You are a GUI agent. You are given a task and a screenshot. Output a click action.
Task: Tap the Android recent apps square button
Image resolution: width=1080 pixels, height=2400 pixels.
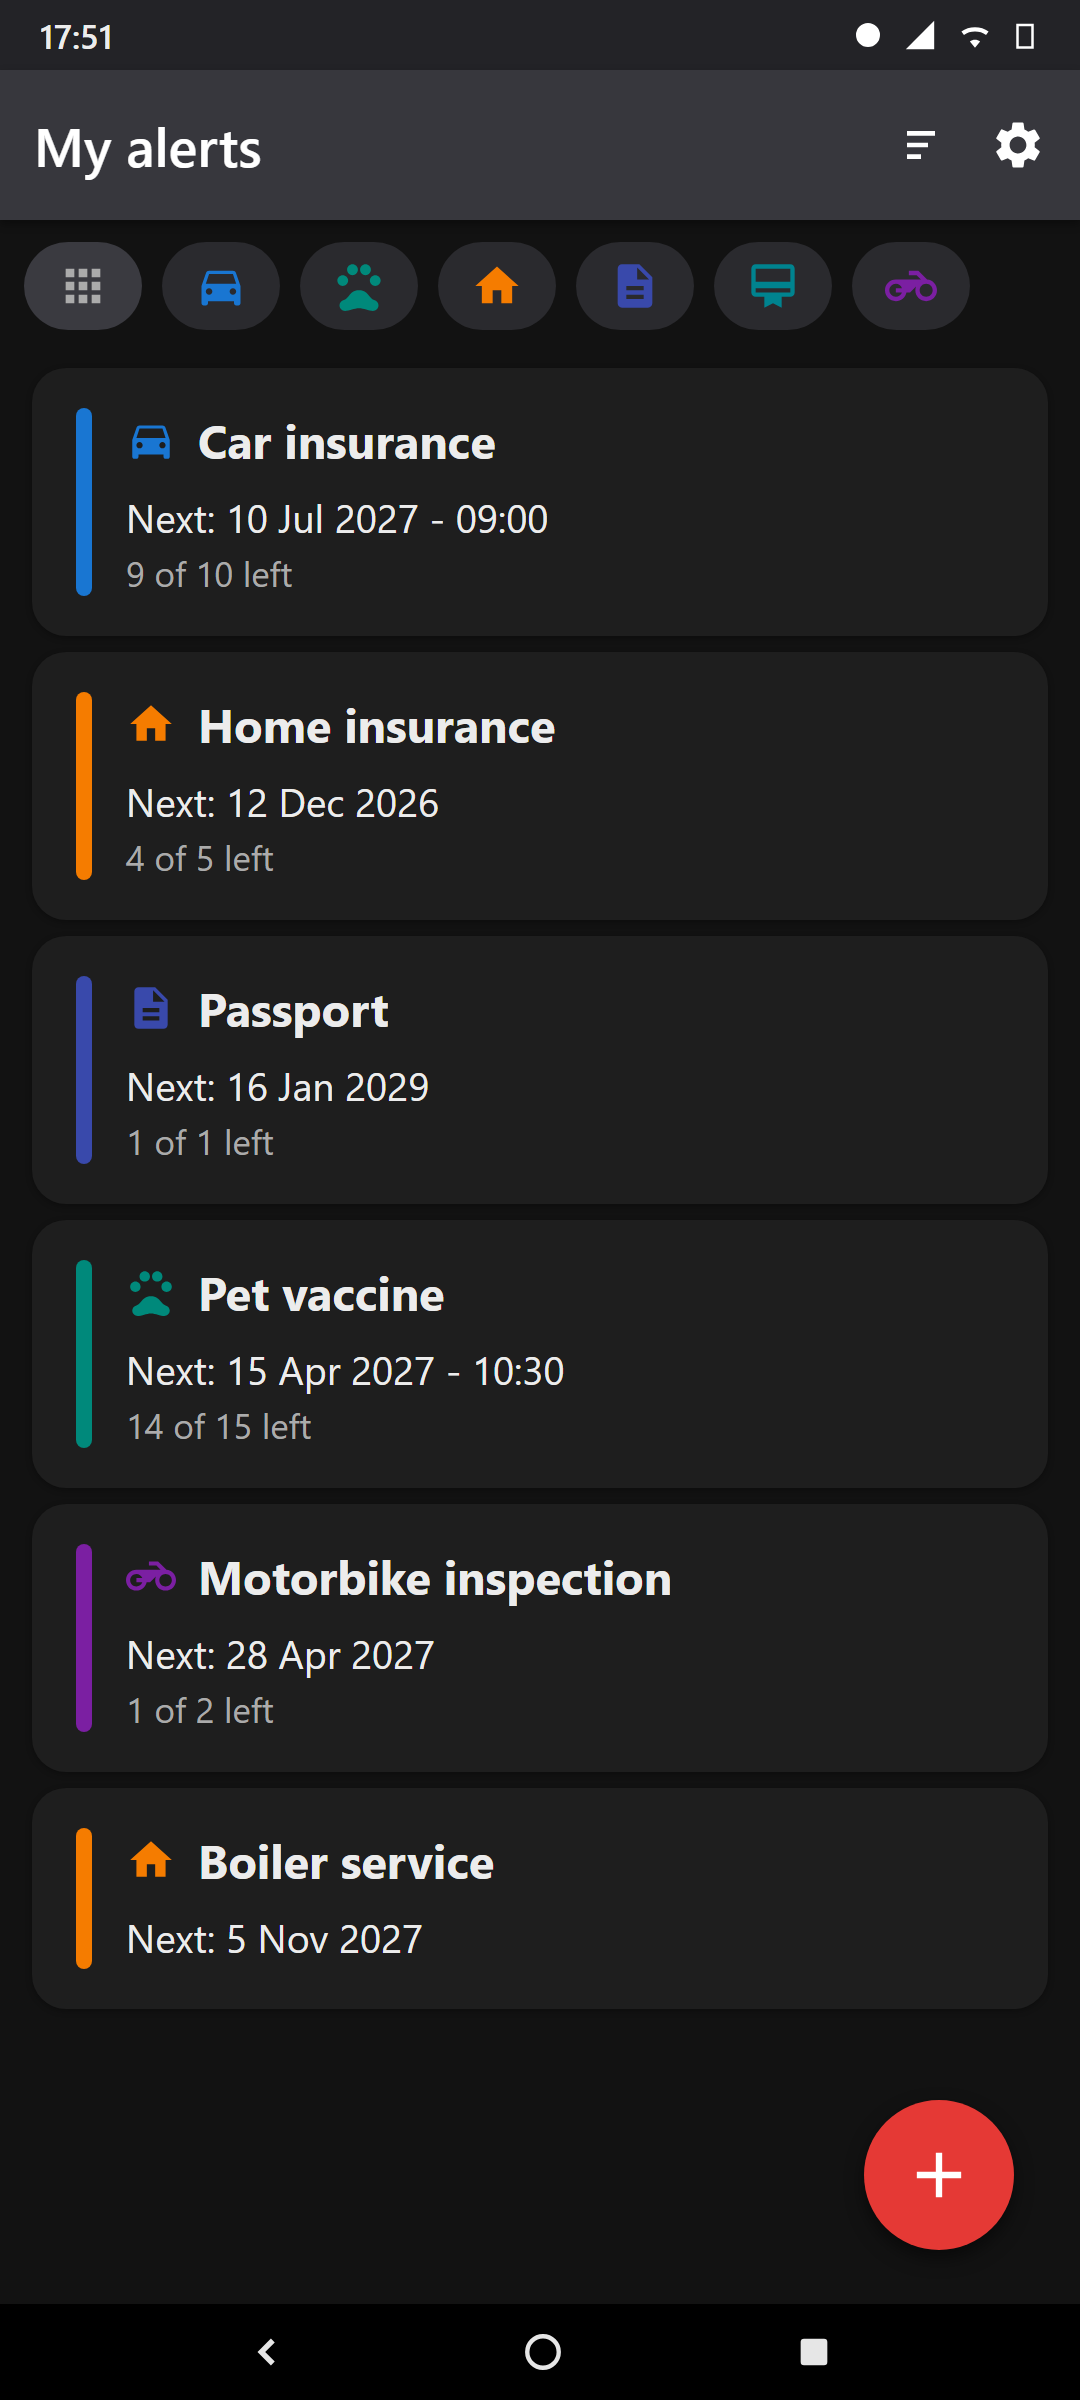pos(814,2352)
